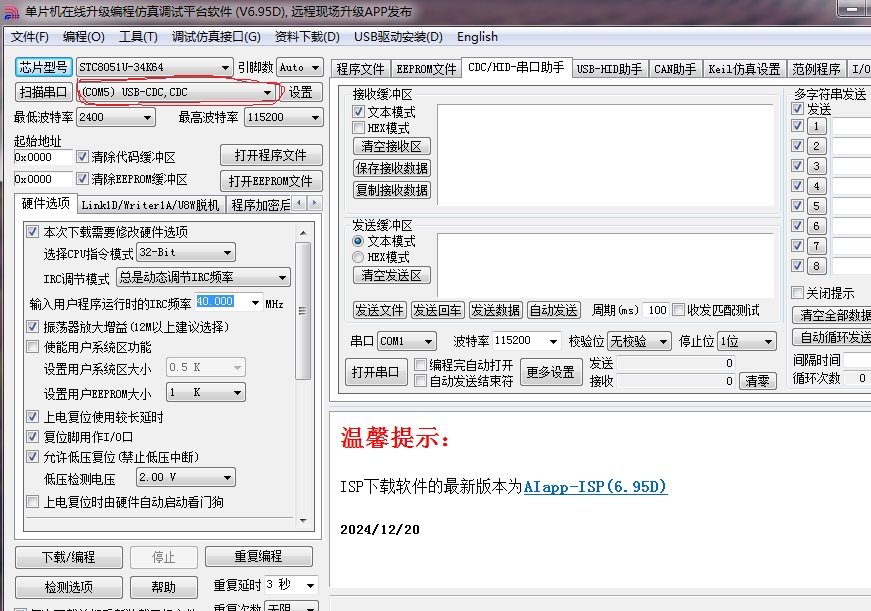Viewport: 871px width, 611px height.
Task: Click 帮助 button
Action: 164,587
